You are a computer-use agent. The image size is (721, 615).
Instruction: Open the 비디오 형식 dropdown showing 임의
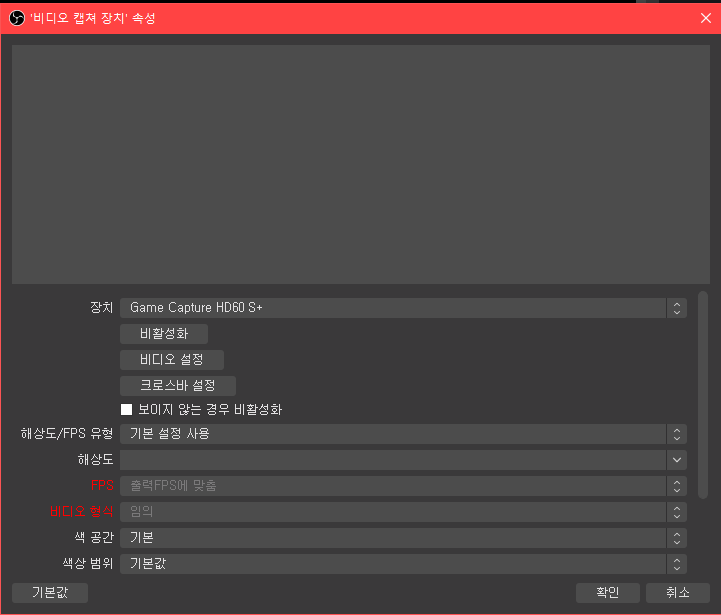point(403,512)
